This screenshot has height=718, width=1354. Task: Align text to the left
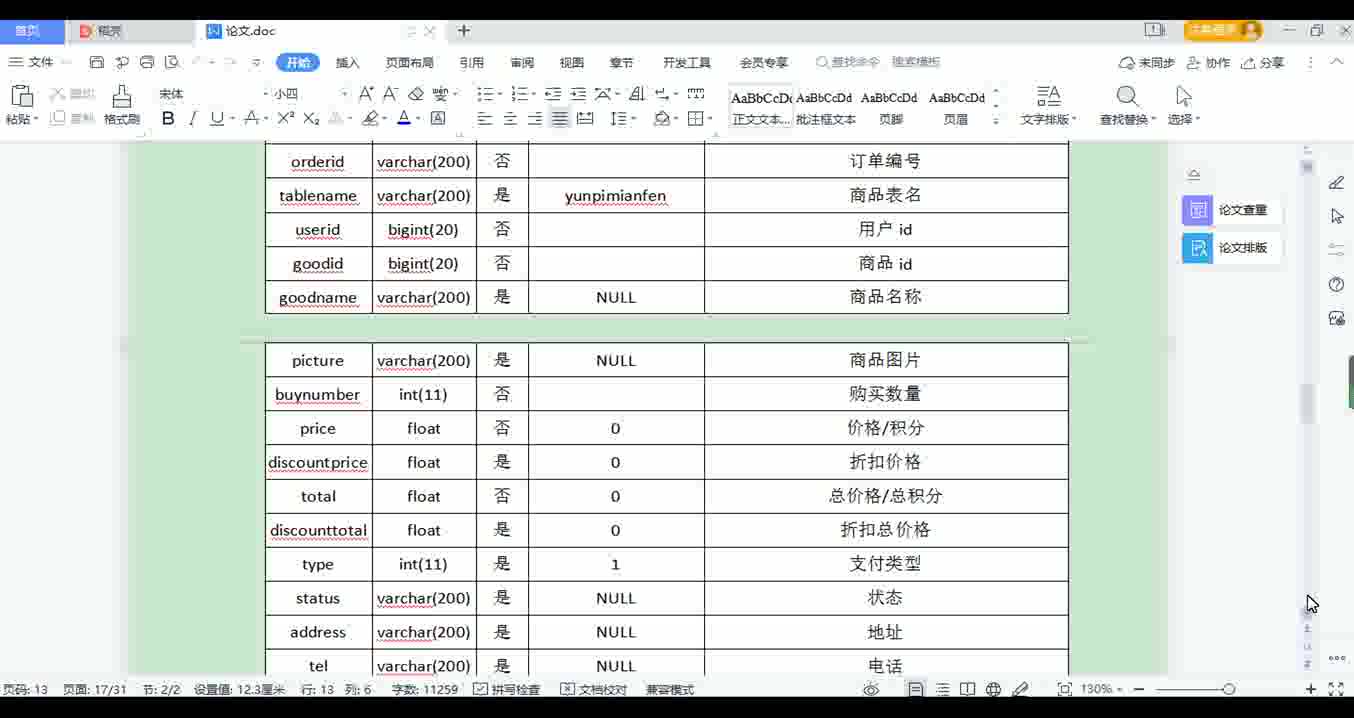(x=485, y=119)
